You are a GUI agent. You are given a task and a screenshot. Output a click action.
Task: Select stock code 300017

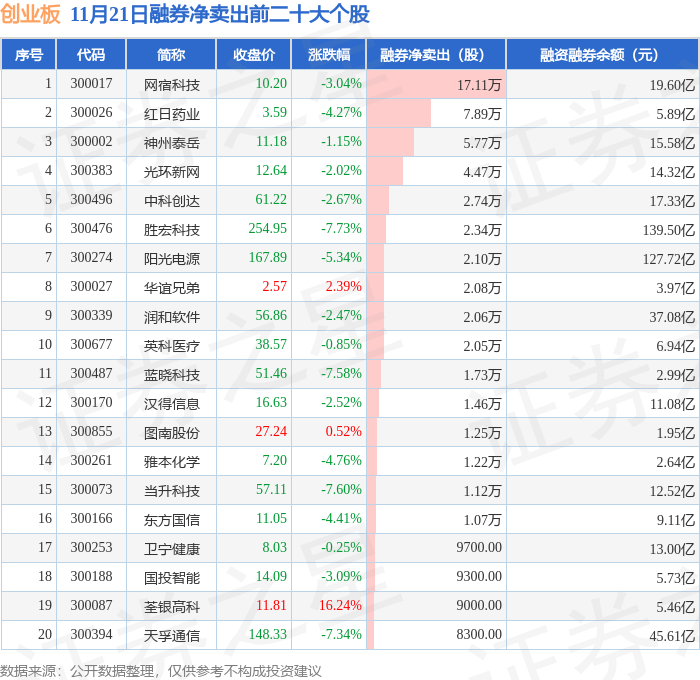pyautogui.click(x=91, y=83)
